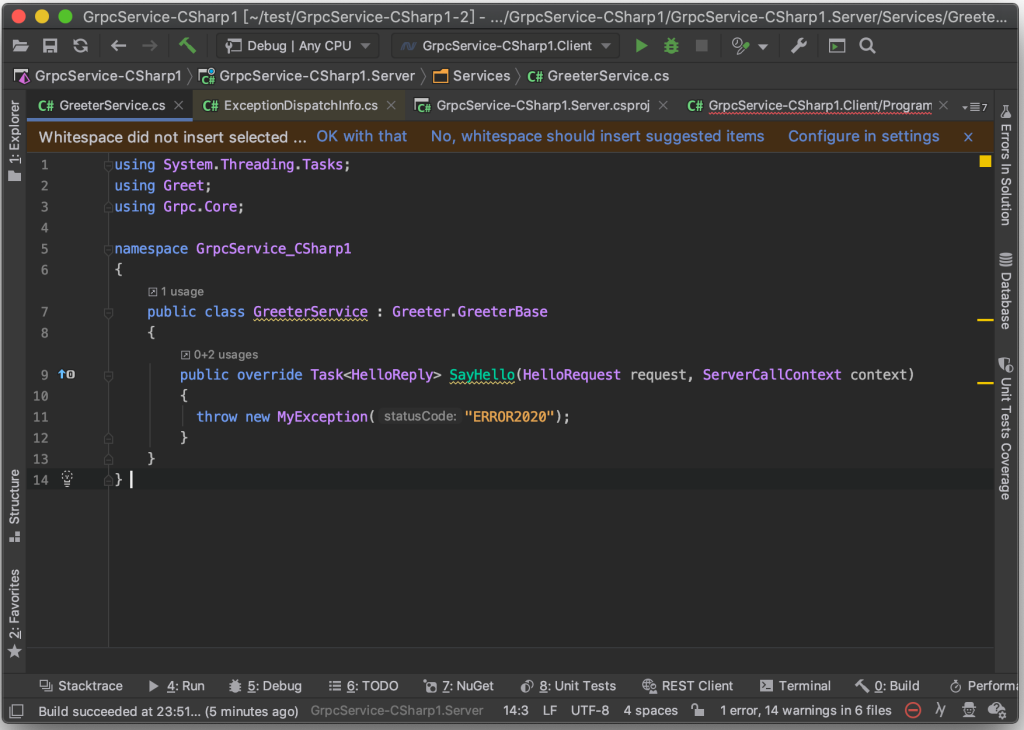Image resolution: width=1024 pixels, height=730 pixels.
Task: Toggle the fold marker at line 14 closing brace
Action: [x=108, y=481]
